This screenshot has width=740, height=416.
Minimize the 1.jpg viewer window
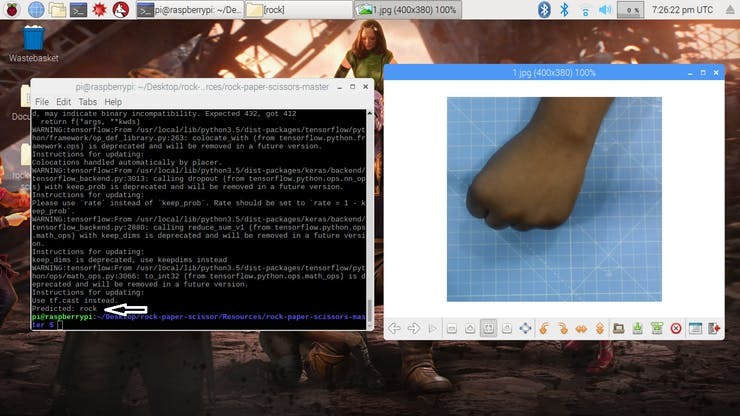[x=690, y=73]
